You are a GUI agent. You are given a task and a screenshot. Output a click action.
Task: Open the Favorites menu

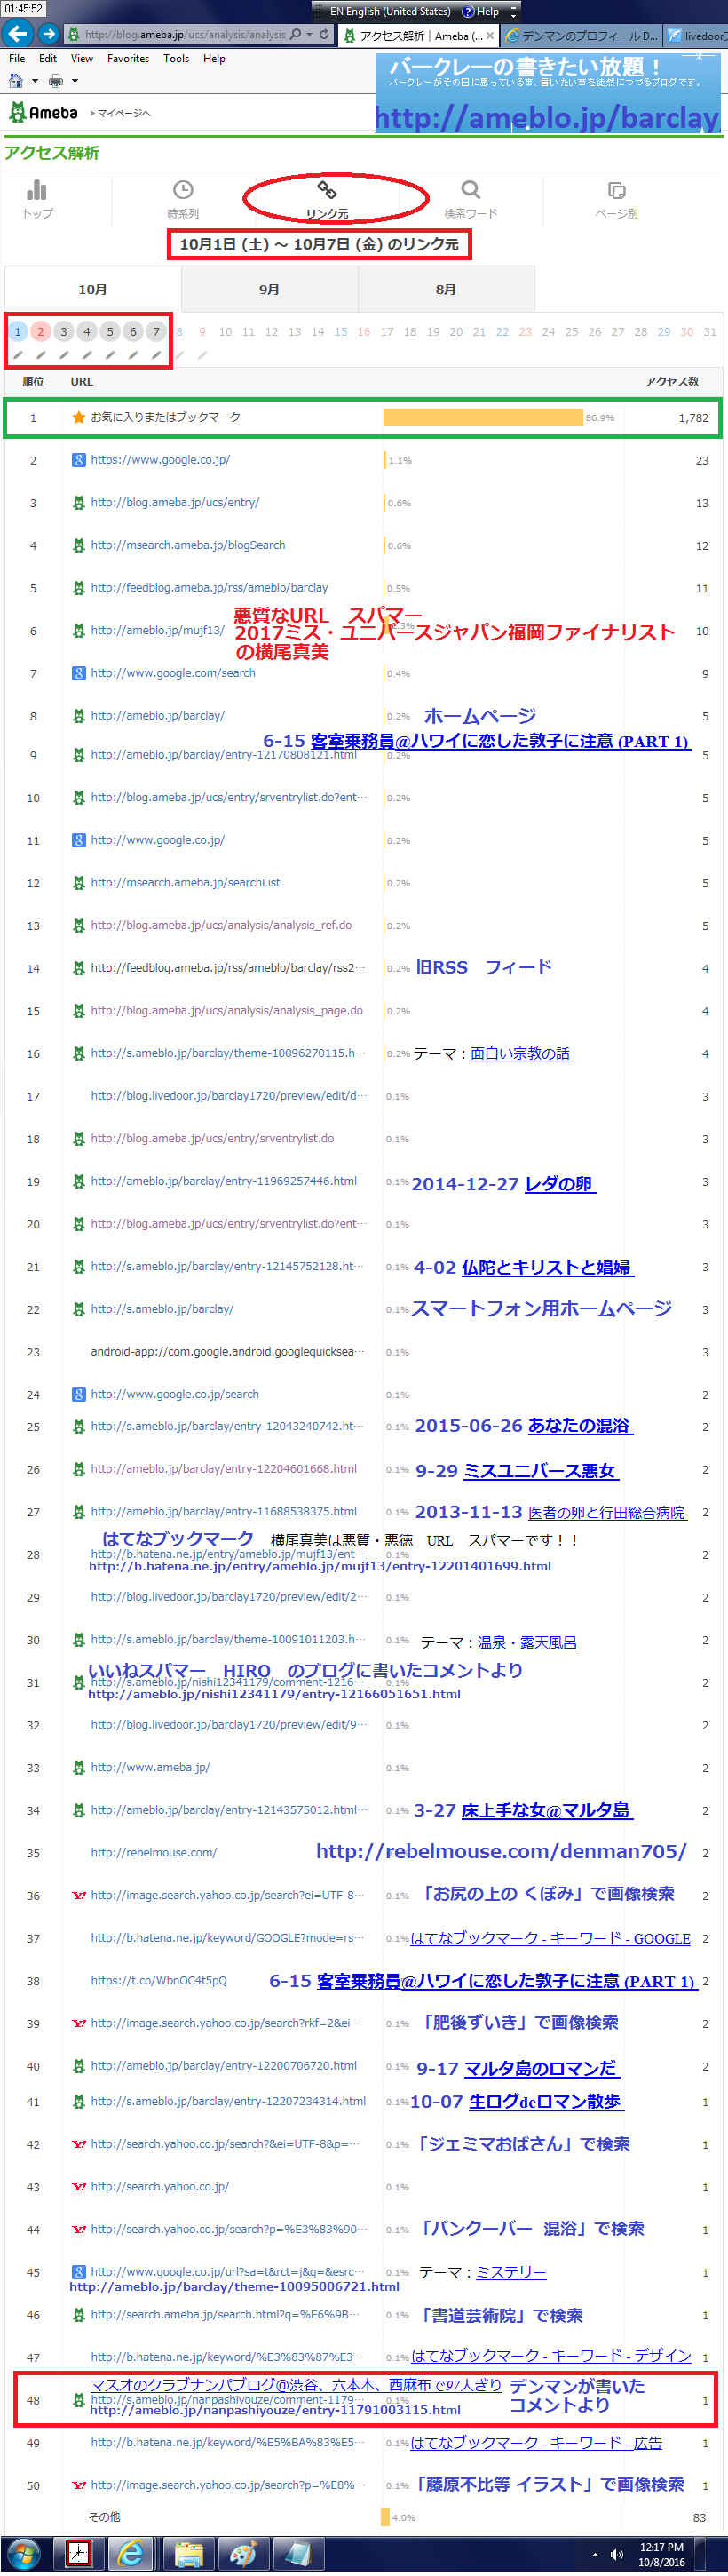(128, 58)
